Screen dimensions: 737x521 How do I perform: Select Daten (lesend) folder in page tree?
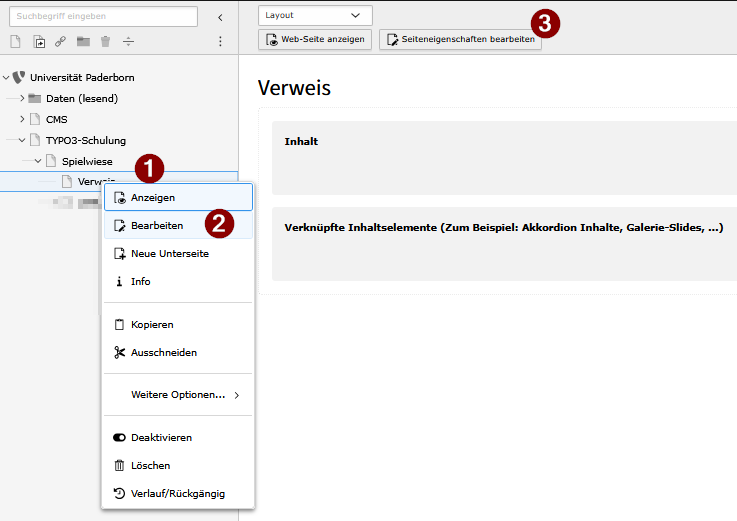(81, 98)
